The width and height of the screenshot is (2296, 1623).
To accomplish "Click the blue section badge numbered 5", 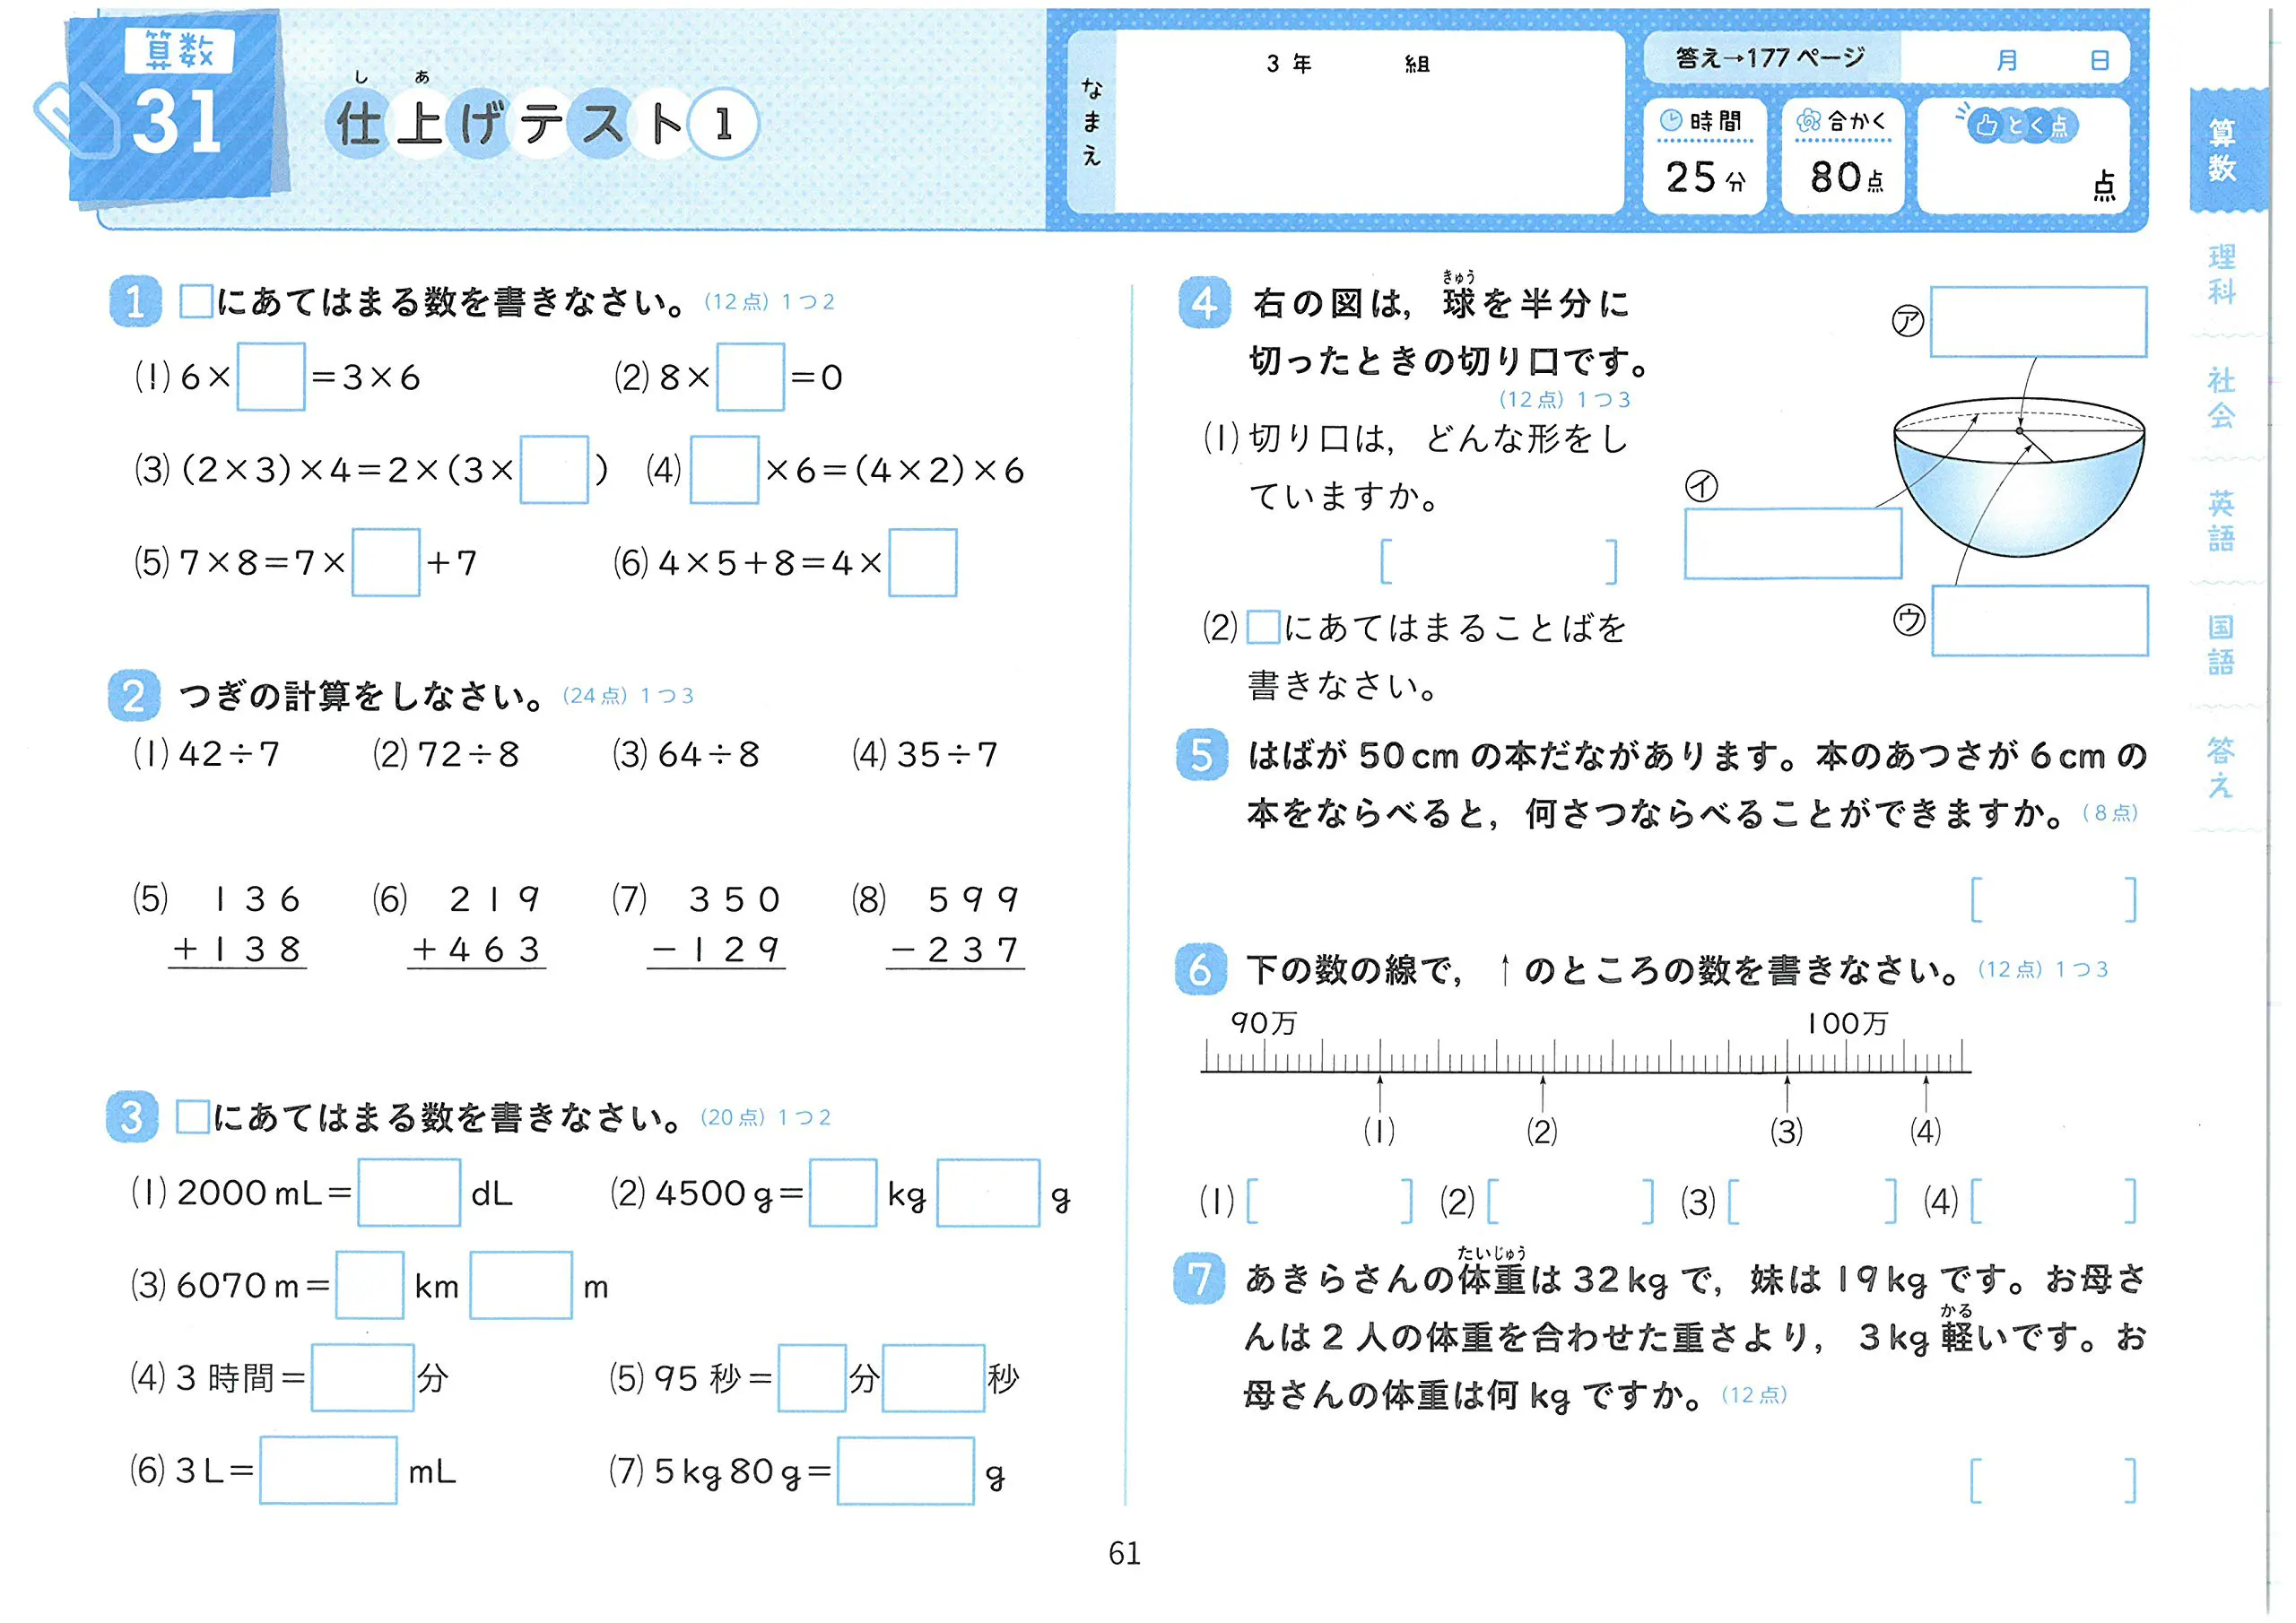I will [x=1202, y=755].
